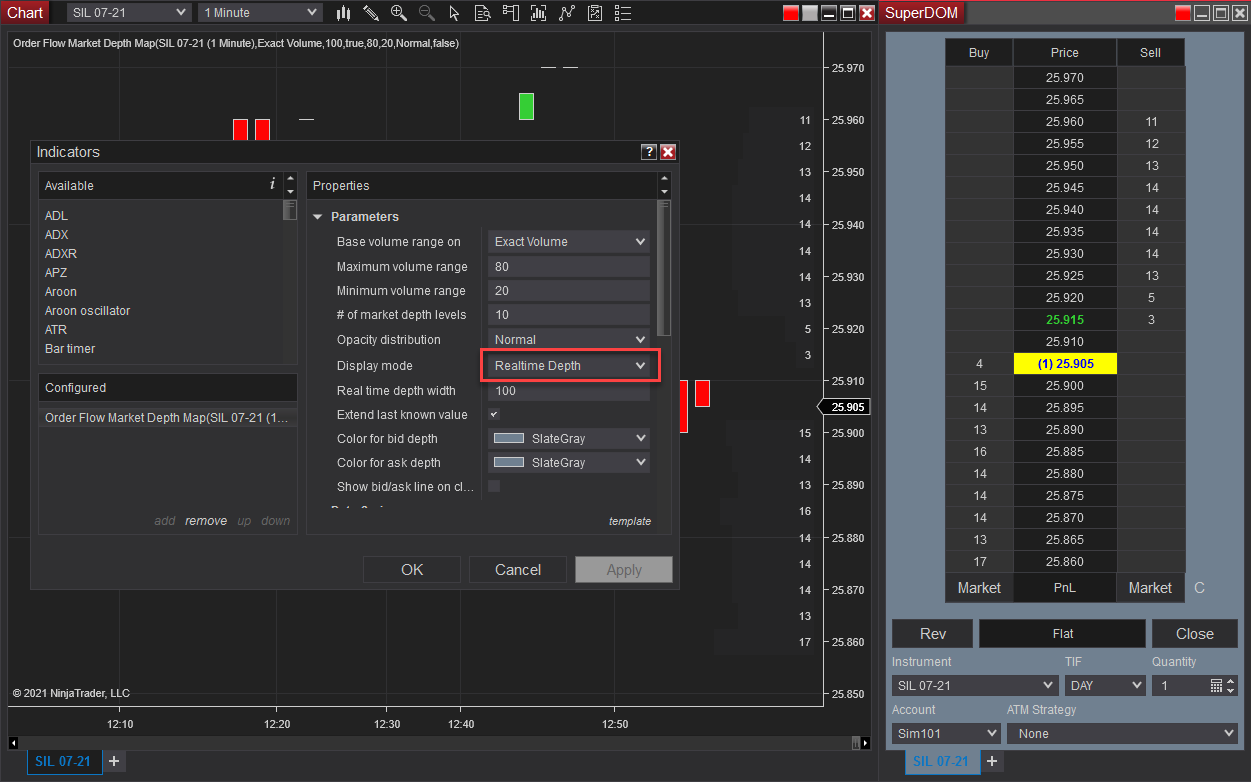Open the SuperDOM Instrument dropdown

pyautogui.click(x=975, y=686)
